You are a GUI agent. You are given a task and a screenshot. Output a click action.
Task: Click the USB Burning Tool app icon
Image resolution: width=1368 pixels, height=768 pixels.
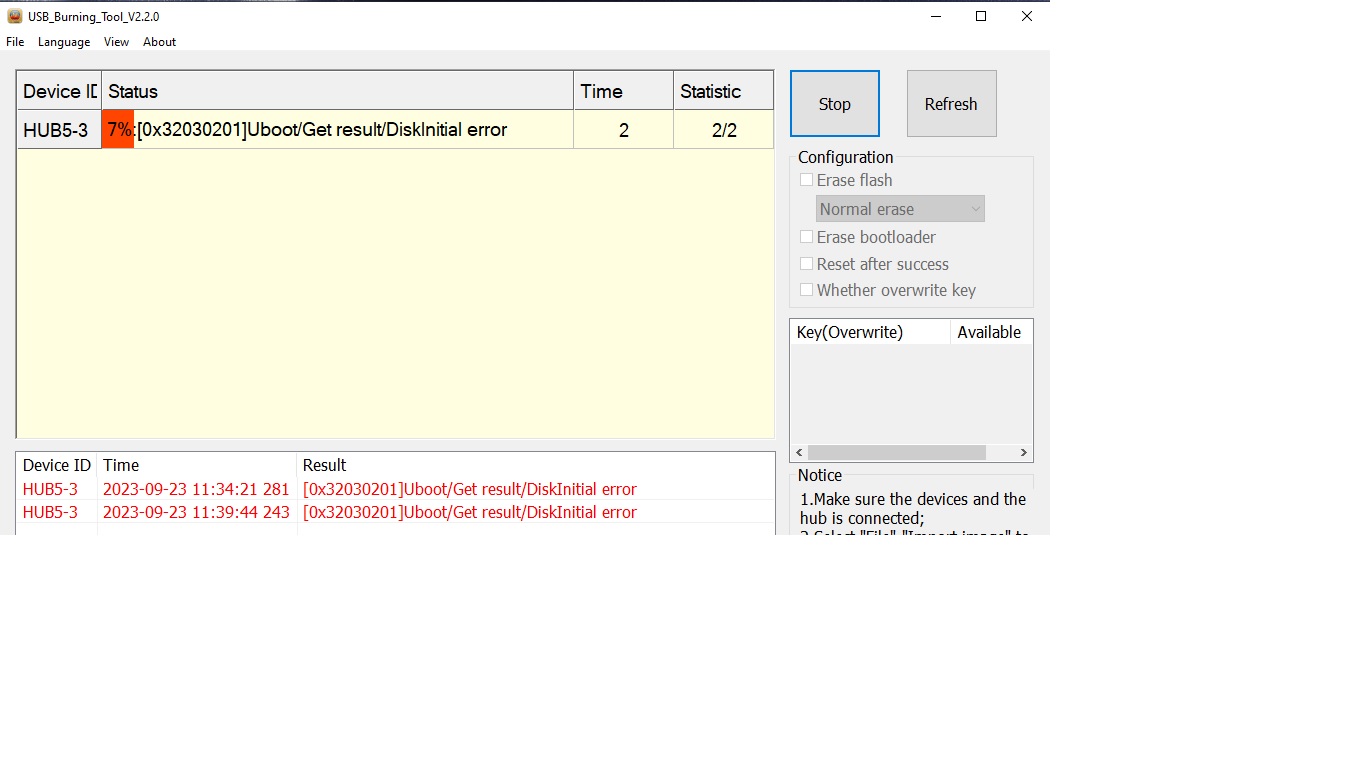[x=15, y=16]
